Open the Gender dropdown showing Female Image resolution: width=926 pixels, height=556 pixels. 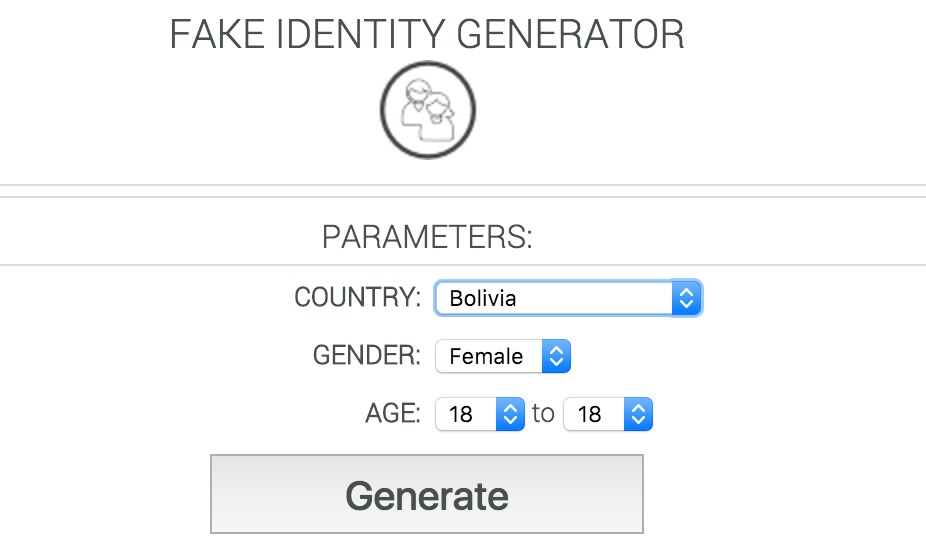pyautogui.click(x=490, y=356)
